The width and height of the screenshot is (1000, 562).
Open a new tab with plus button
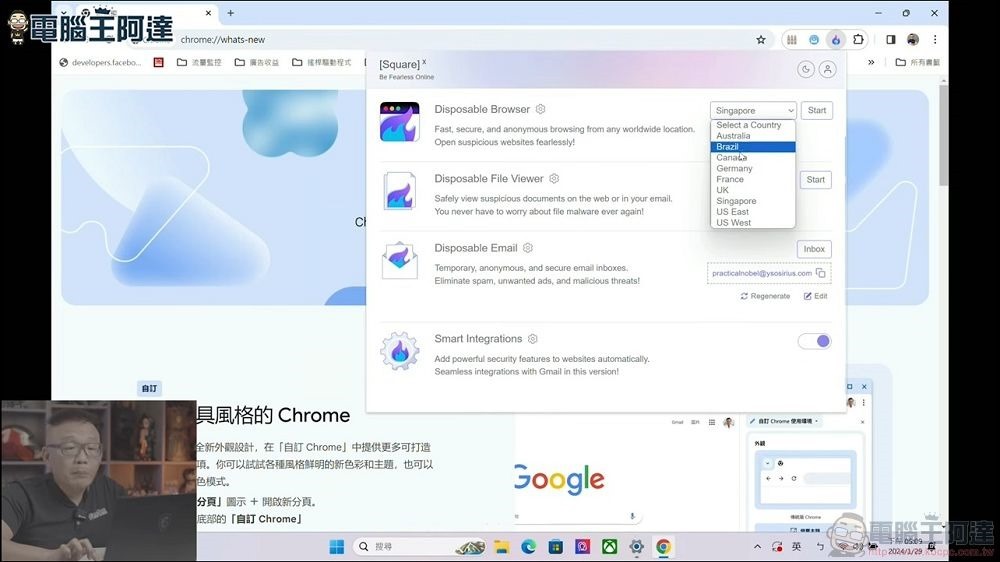click(x=230, y=13)
